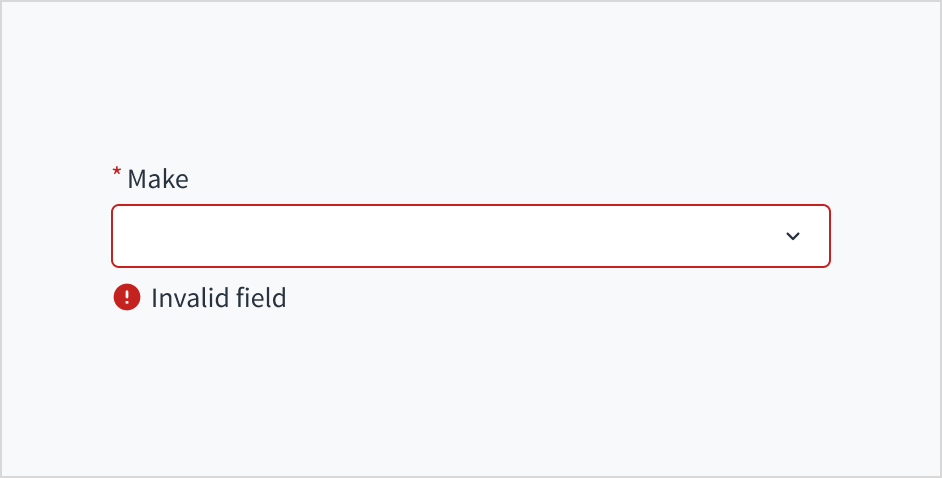Click the Invalid field error message

[x=218, y=297]
